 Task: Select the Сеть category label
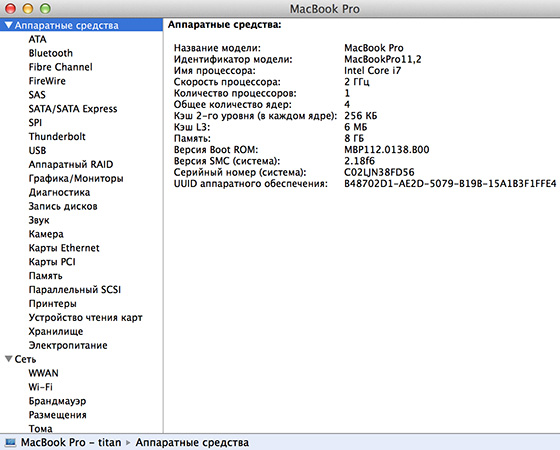point(25,359)
